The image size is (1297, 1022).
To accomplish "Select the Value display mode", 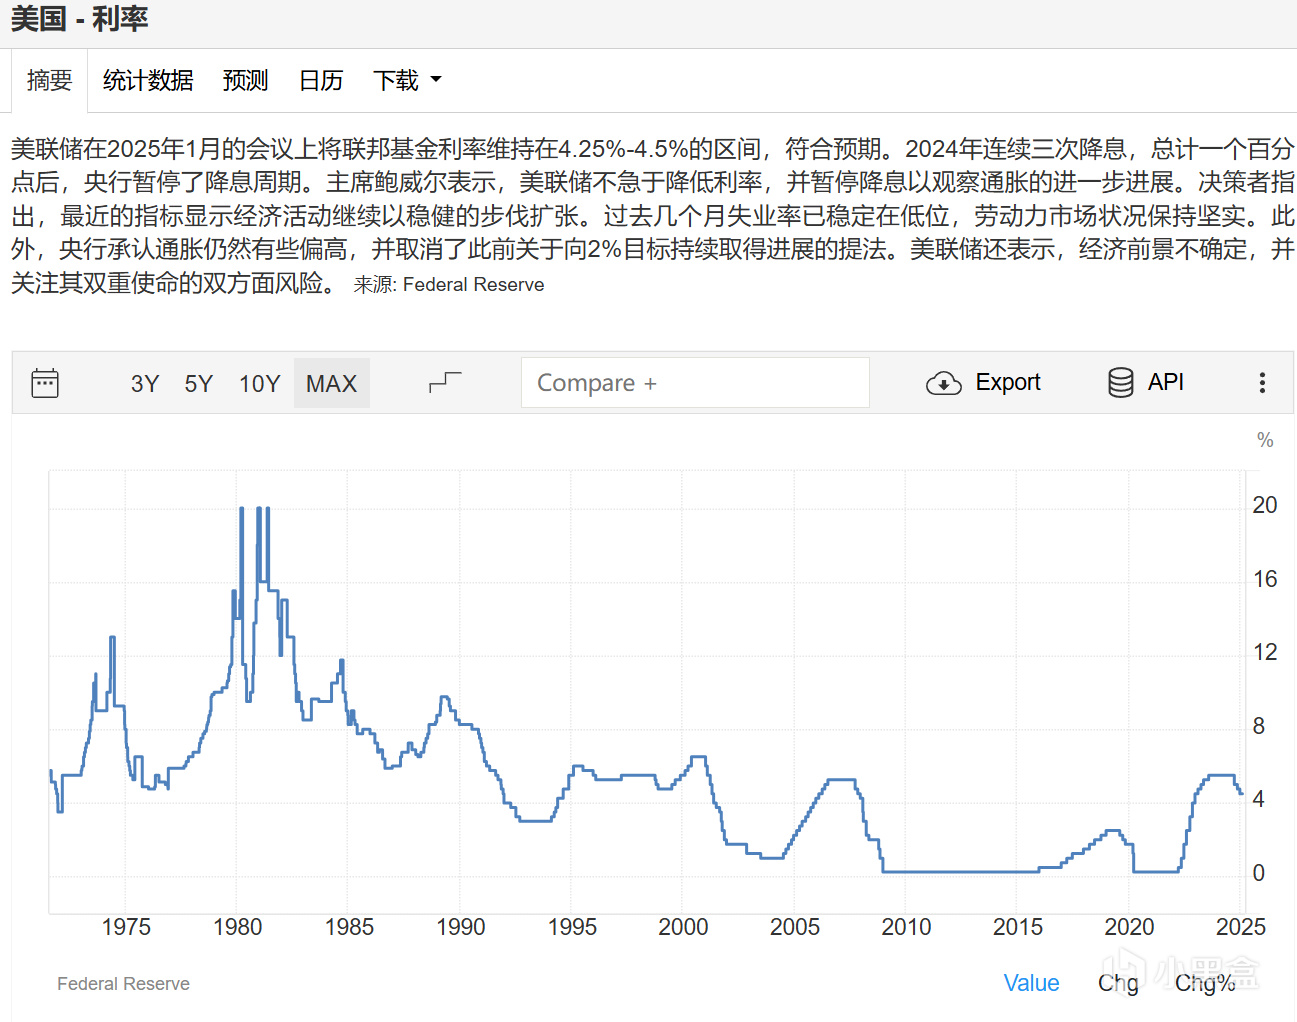I will pos(1031,983).
